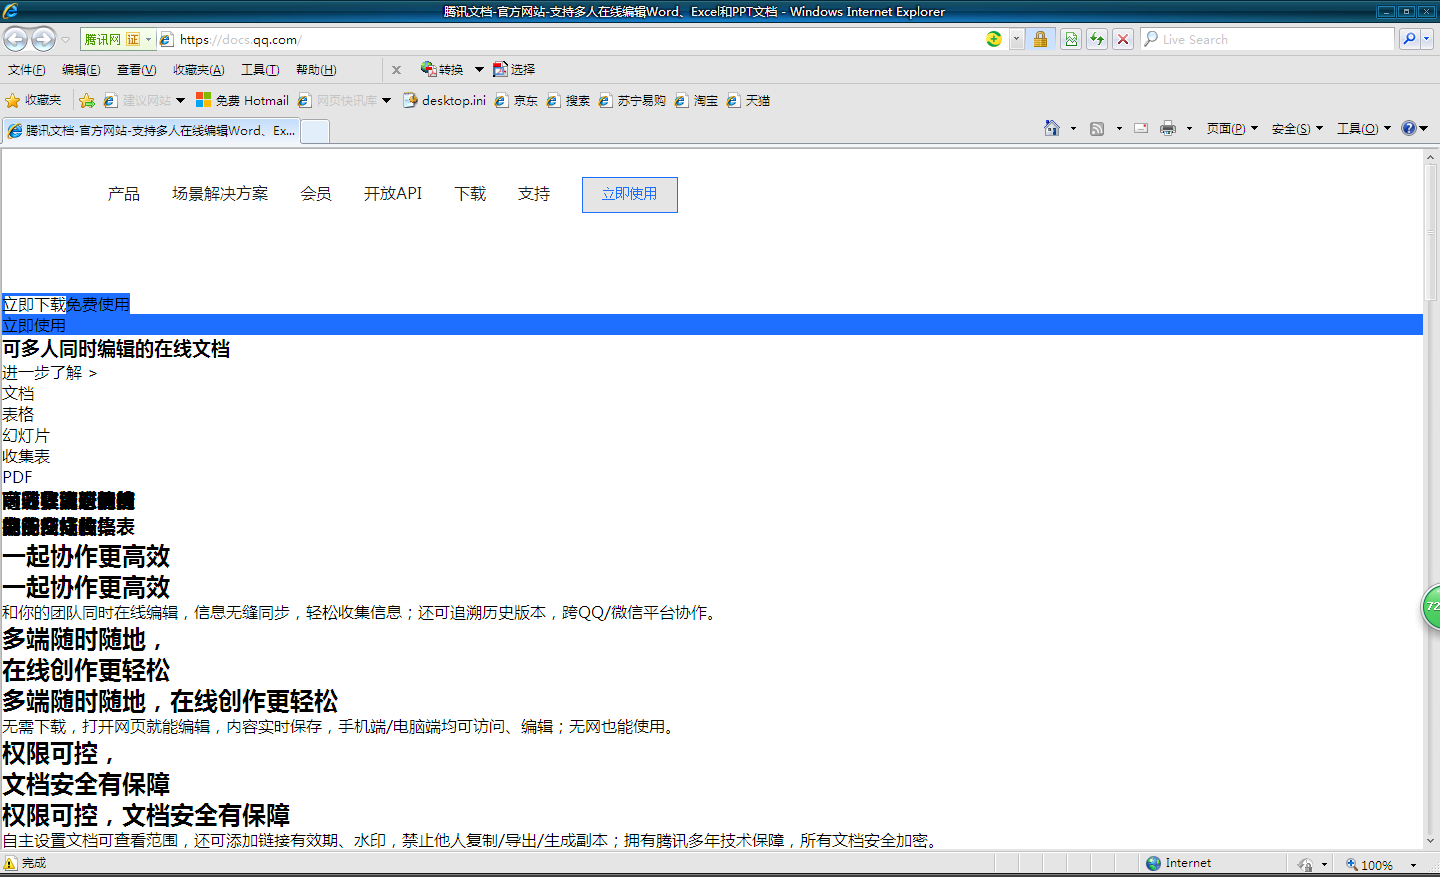The image size is (1440, 877).
Task: Open the Home dropdown arrow
Action: click(x=1073, y=128)
